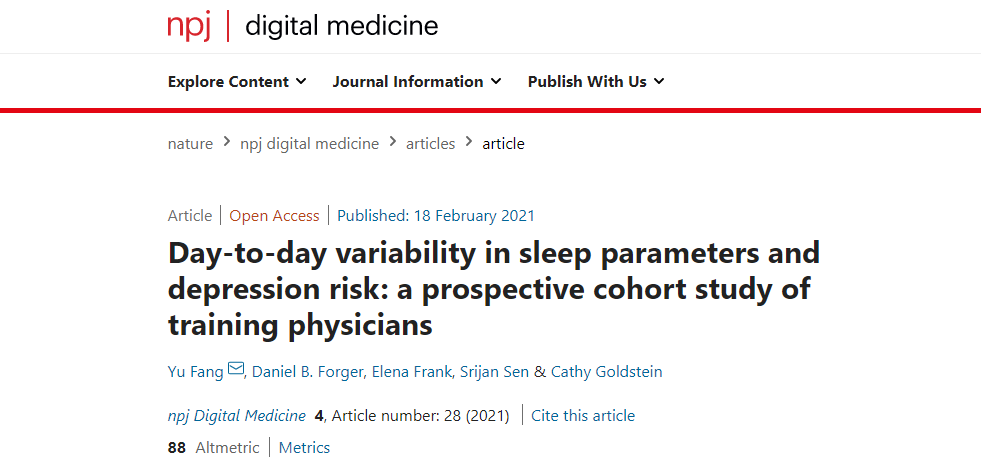This screenshot has width=981, height=463.
Task: View author Srijan Sen's info
Action: (x=494, y=372)
